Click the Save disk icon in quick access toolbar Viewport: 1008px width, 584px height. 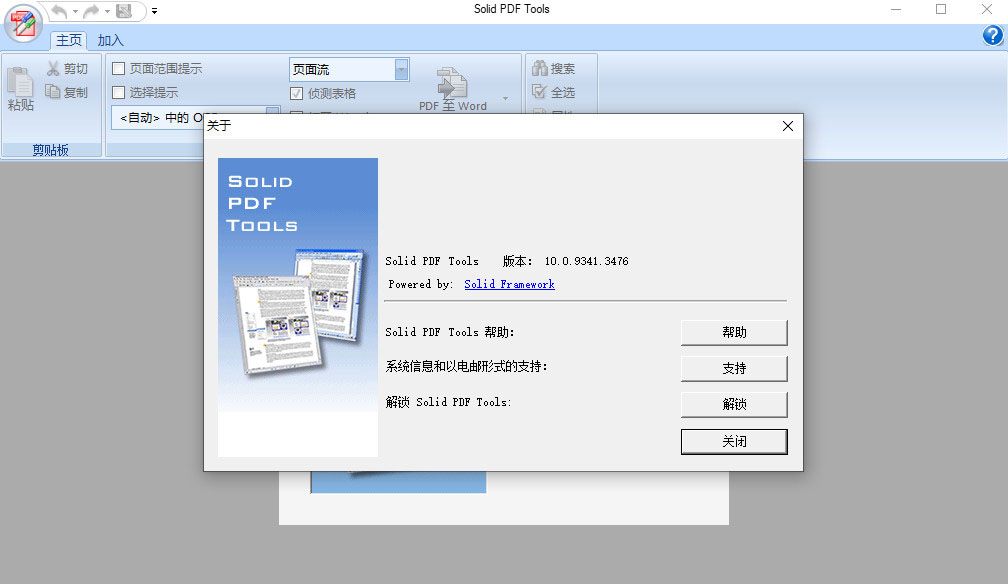click(x=124, y=11)
